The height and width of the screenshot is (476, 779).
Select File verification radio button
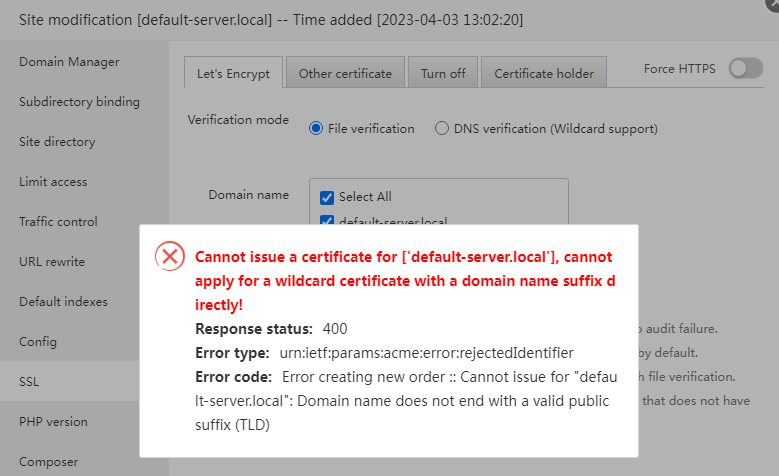(x=316, y=128)
